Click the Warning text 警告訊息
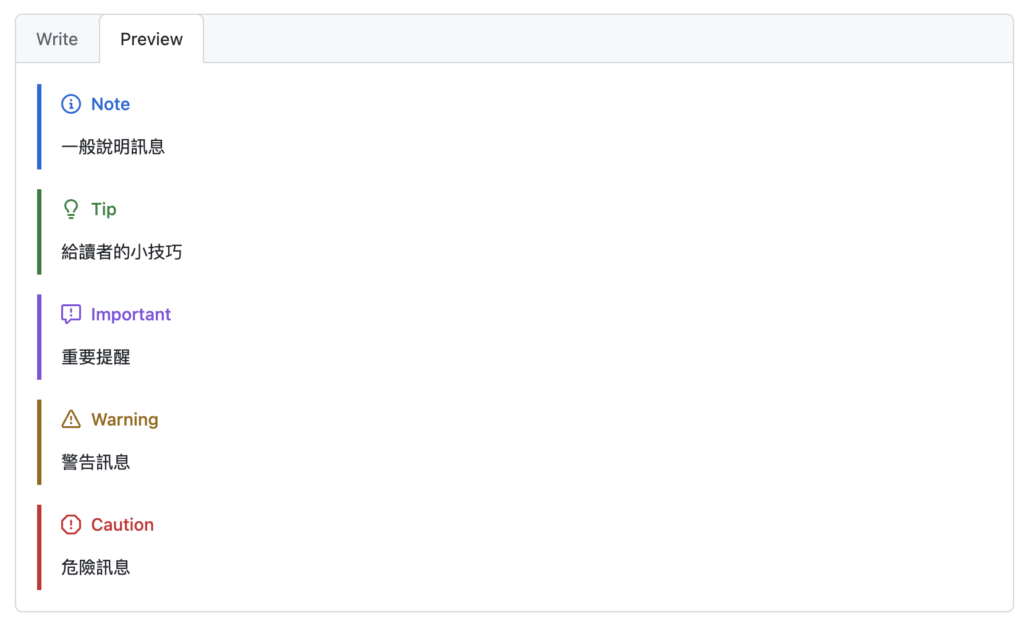The width and height of the screenshot is (1024, 621). [x=96, y=462]
